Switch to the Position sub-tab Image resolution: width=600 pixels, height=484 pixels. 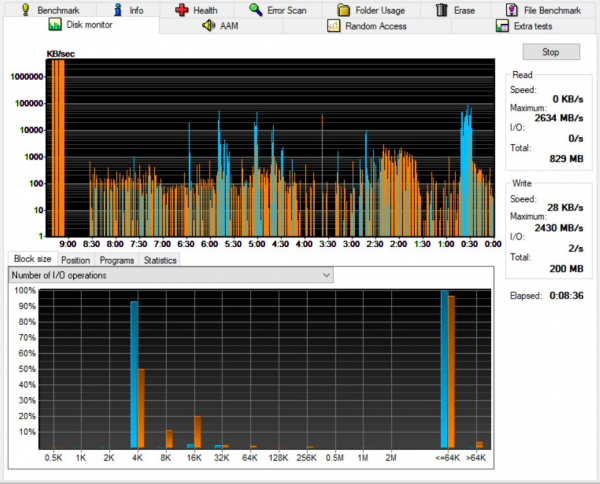click(75, 260)
